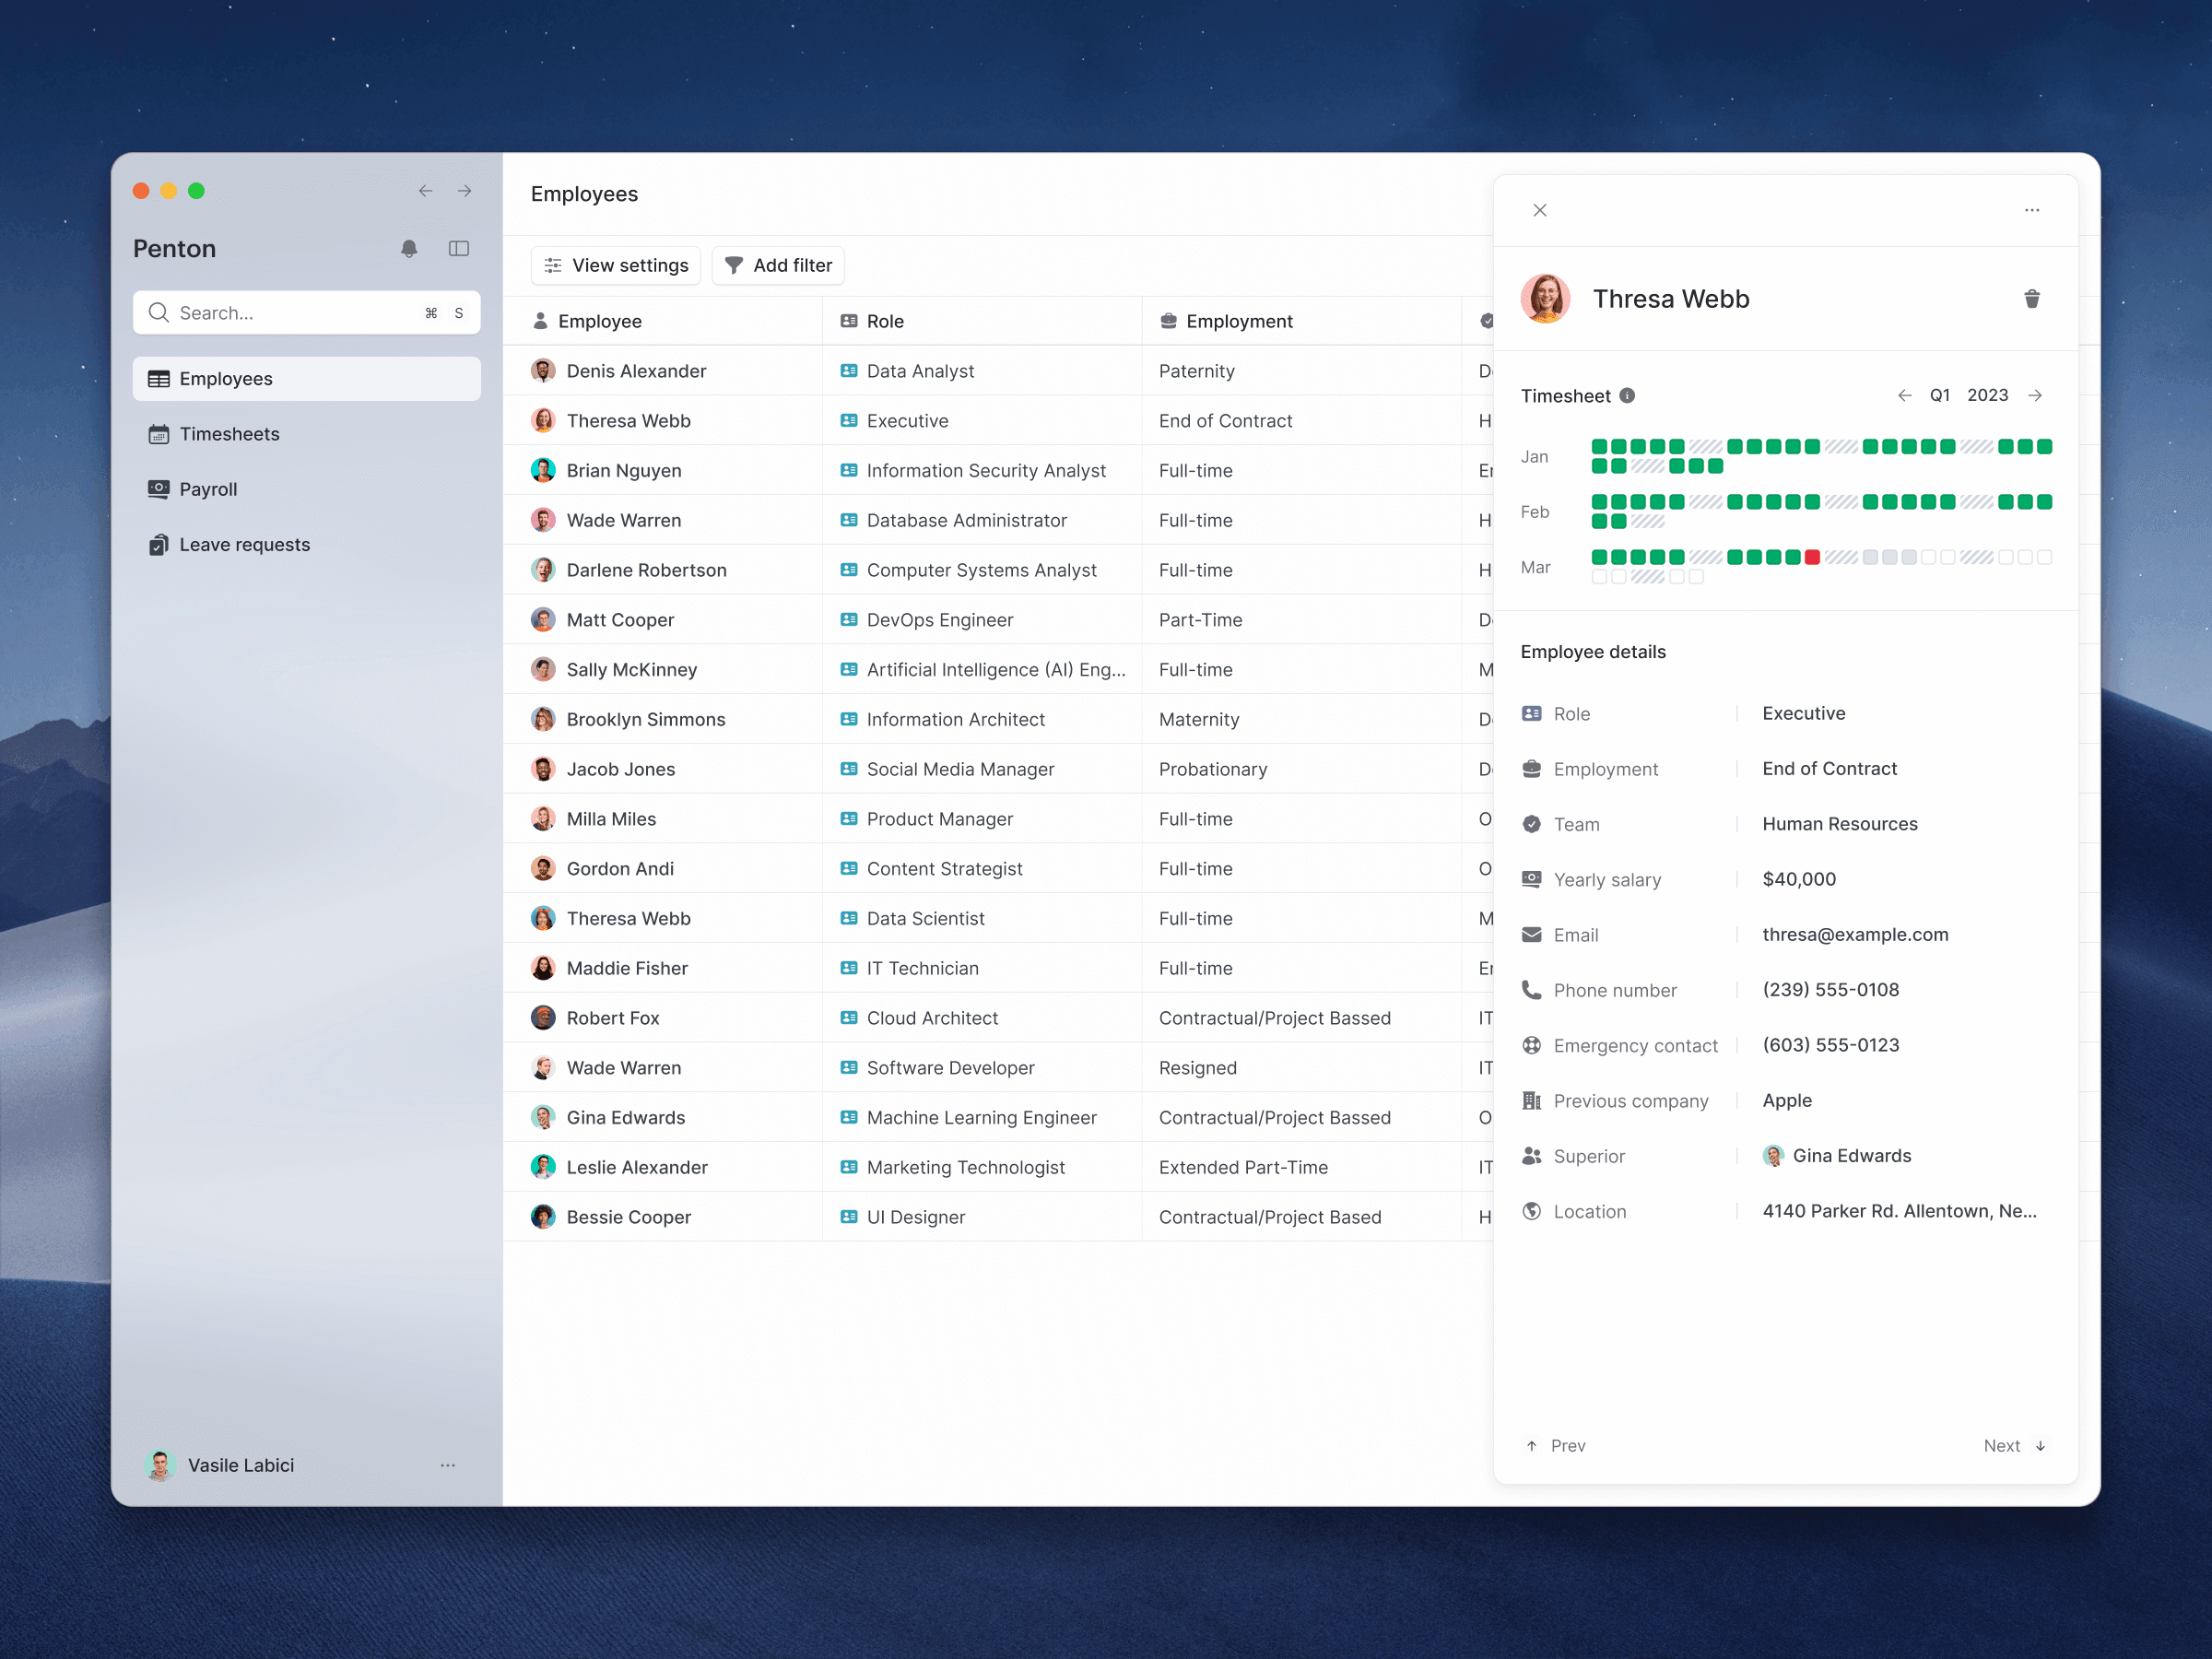This screenshot has width=2212, height=1659.
Task: Select Milla Miles row
Action: point(997,819)
